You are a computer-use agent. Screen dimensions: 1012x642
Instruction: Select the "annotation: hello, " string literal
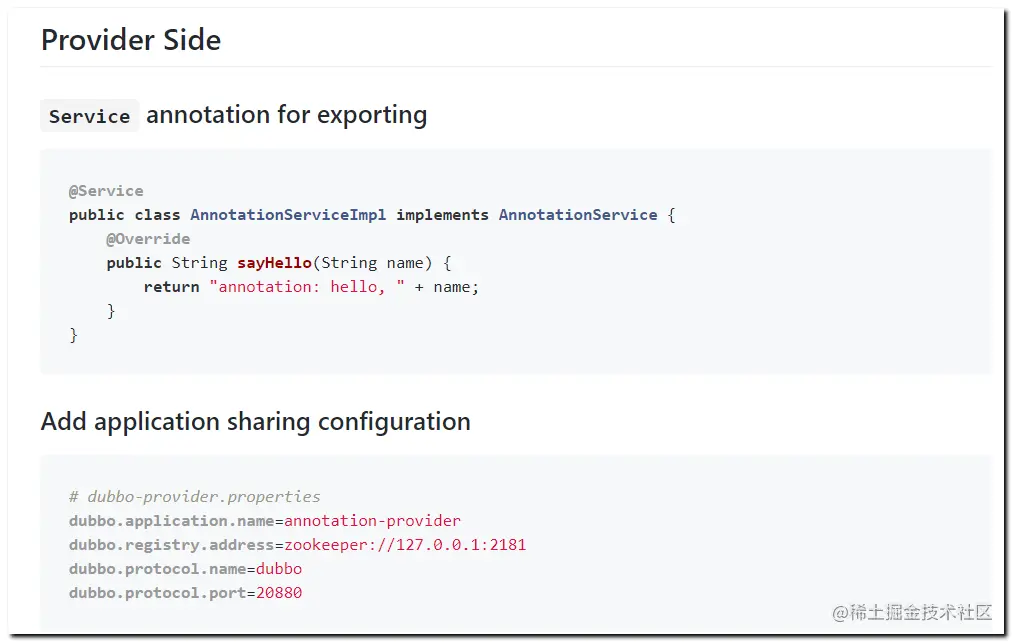tap(307, 287)
